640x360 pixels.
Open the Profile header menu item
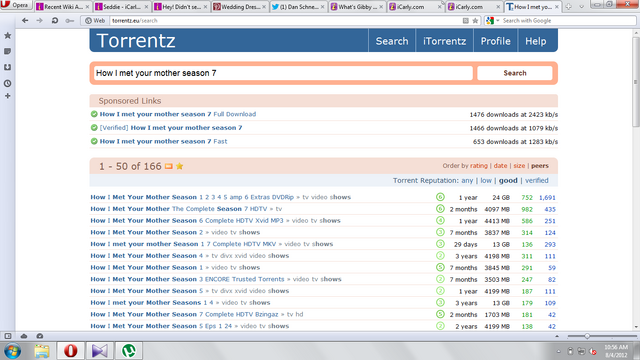(496, 41)
